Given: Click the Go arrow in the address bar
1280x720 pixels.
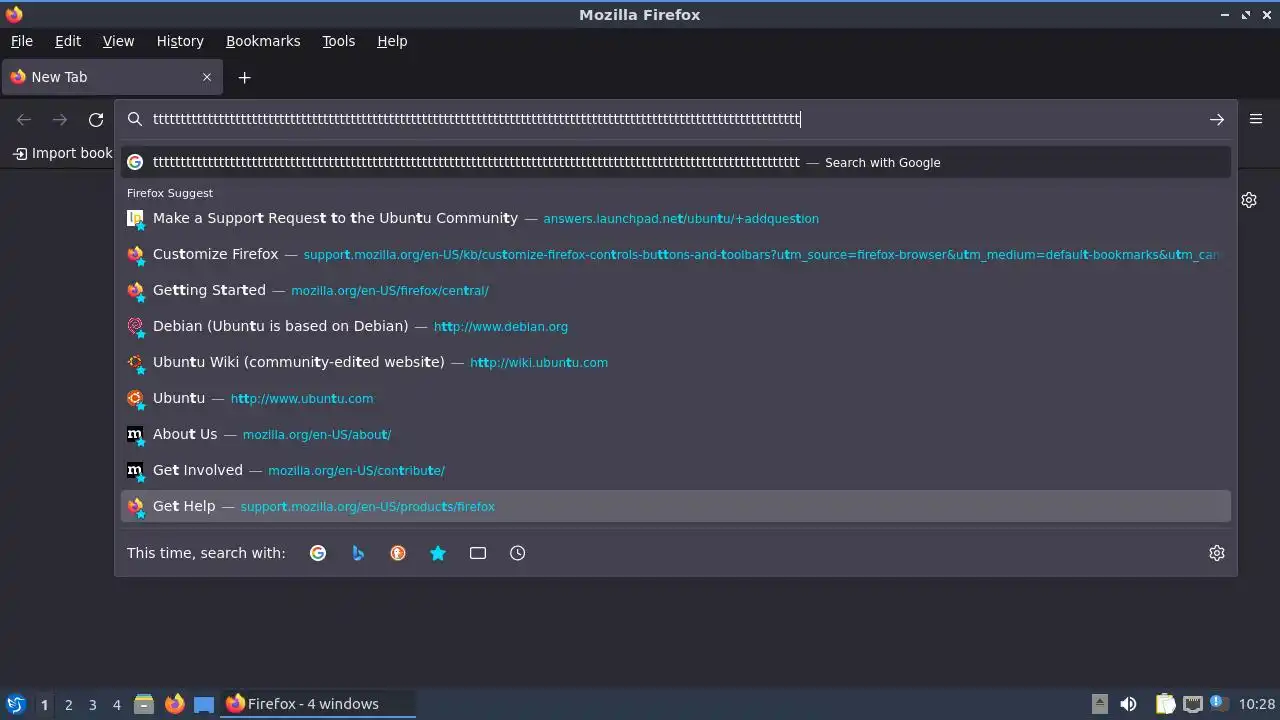Looking at the screenshot, I should point(1216,119).
